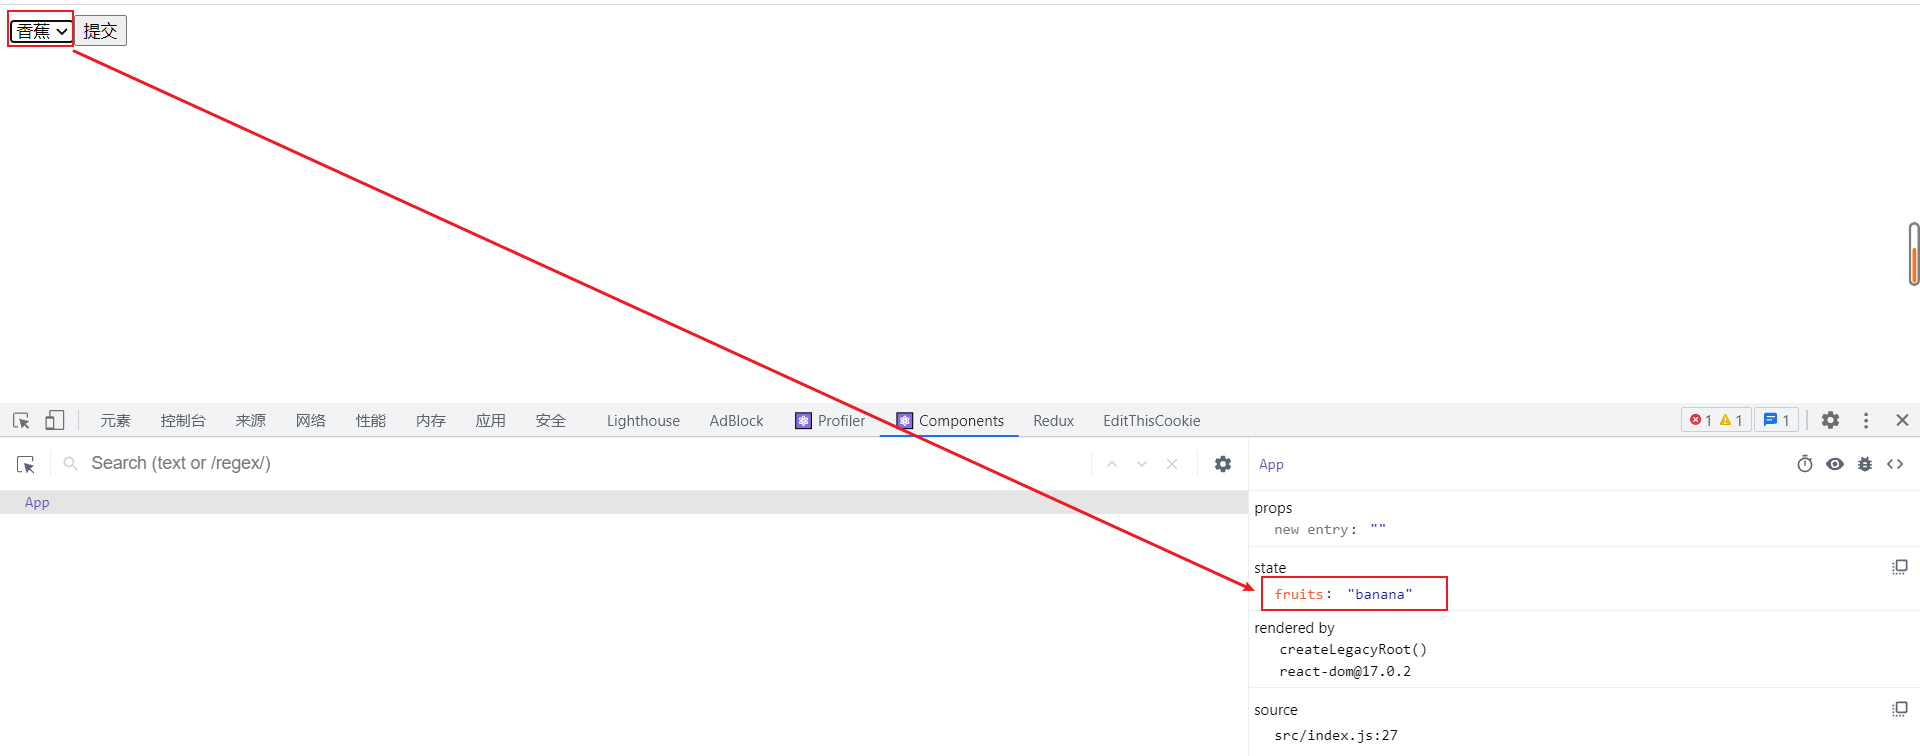This screenshot has width=1920, height=756.
Task: Open the Redux tab
Action: click(x=1053, y=421)
